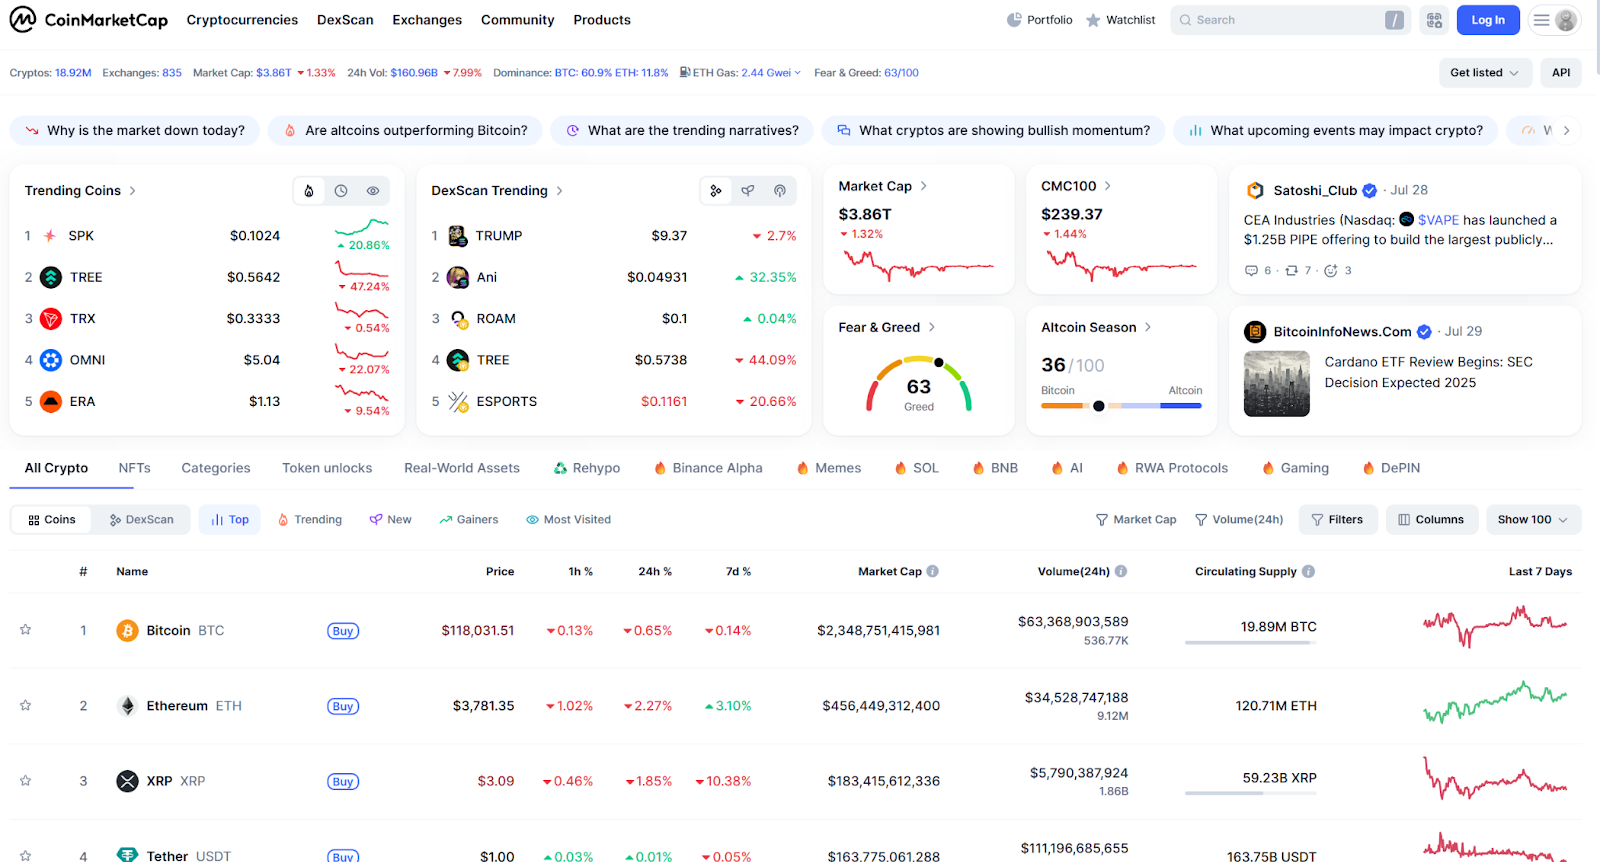
Task: Click Ani token icon in DexScan Trending
Action: (458, 277)
